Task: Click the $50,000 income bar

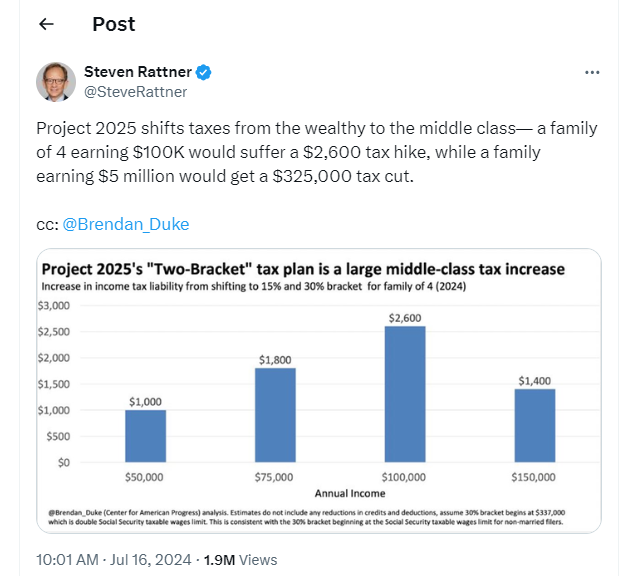Action: [x=145, y=436]
